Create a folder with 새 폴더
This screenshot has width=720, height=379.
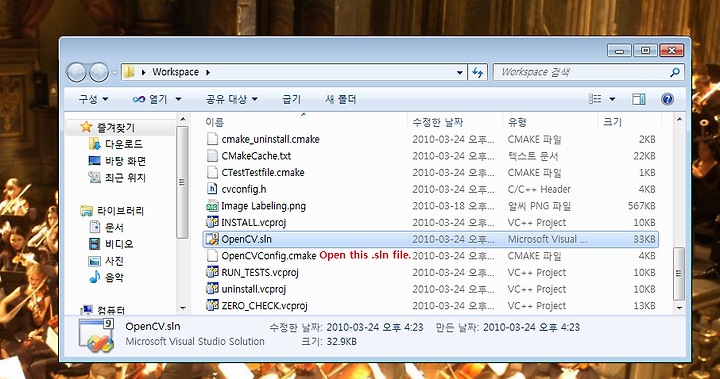coord(340,99)
